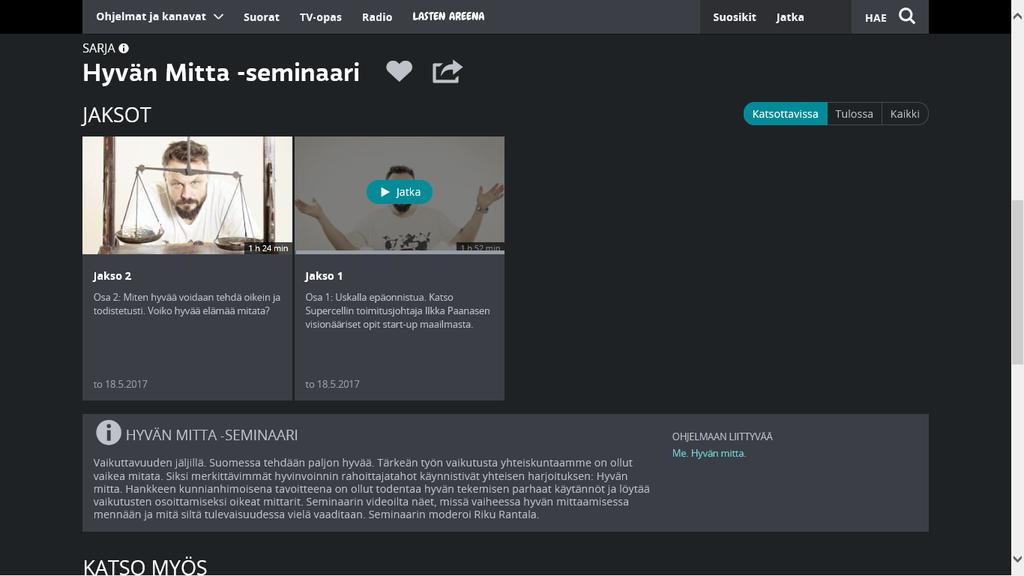Click the JAKSOT section heading
Screen dimensions: 1024x576
click(117, 115)
